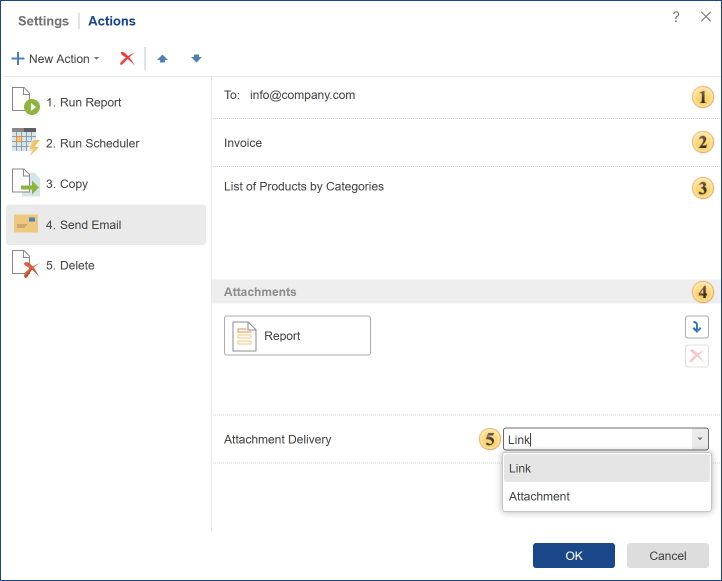Choose Link from the delivery list
Screen dimensions: 722x581
607,469
